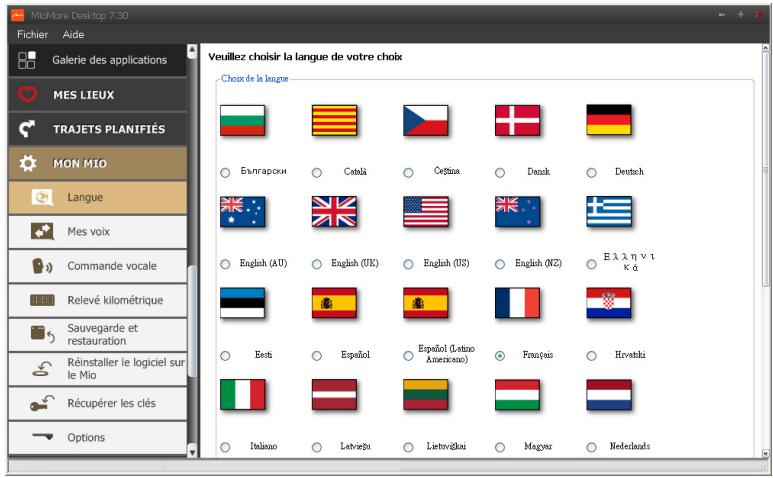Open the Langue settings item
The height and width of the screenshot is (478, 773).
98,198
